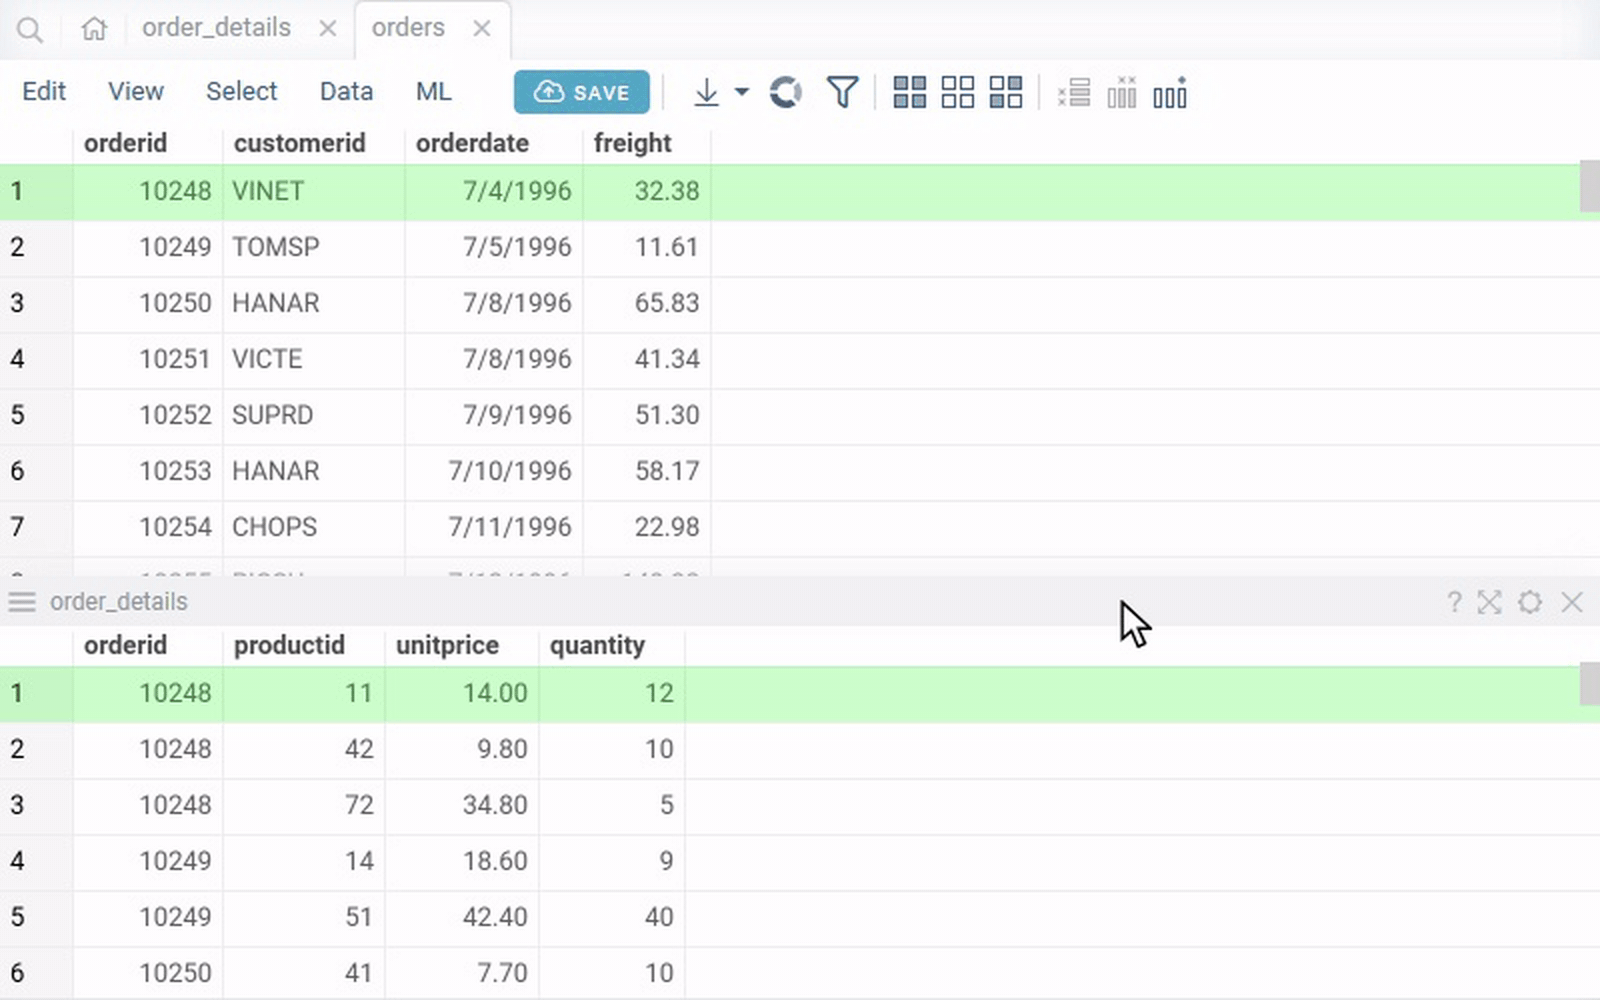Click the add rows icon
1600x1000 pixels.
click(x=1073, y=93)
